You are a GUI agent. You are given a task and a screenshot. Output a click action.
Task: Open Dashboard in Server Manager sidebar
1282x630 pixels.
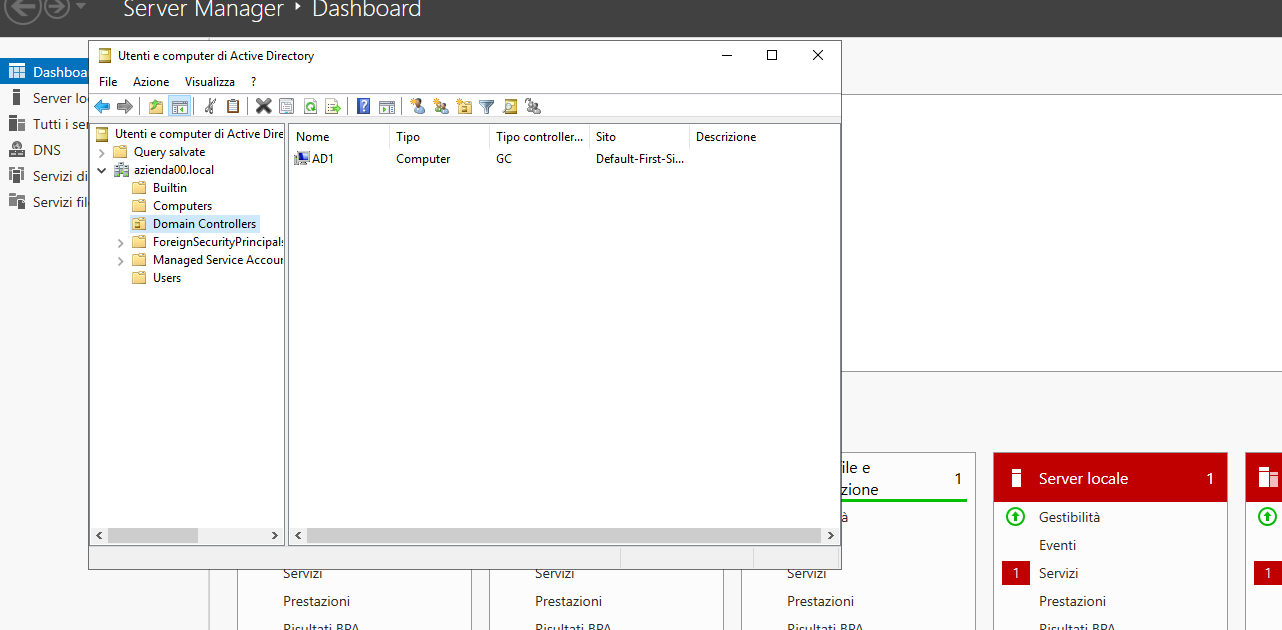click(44, 72)
